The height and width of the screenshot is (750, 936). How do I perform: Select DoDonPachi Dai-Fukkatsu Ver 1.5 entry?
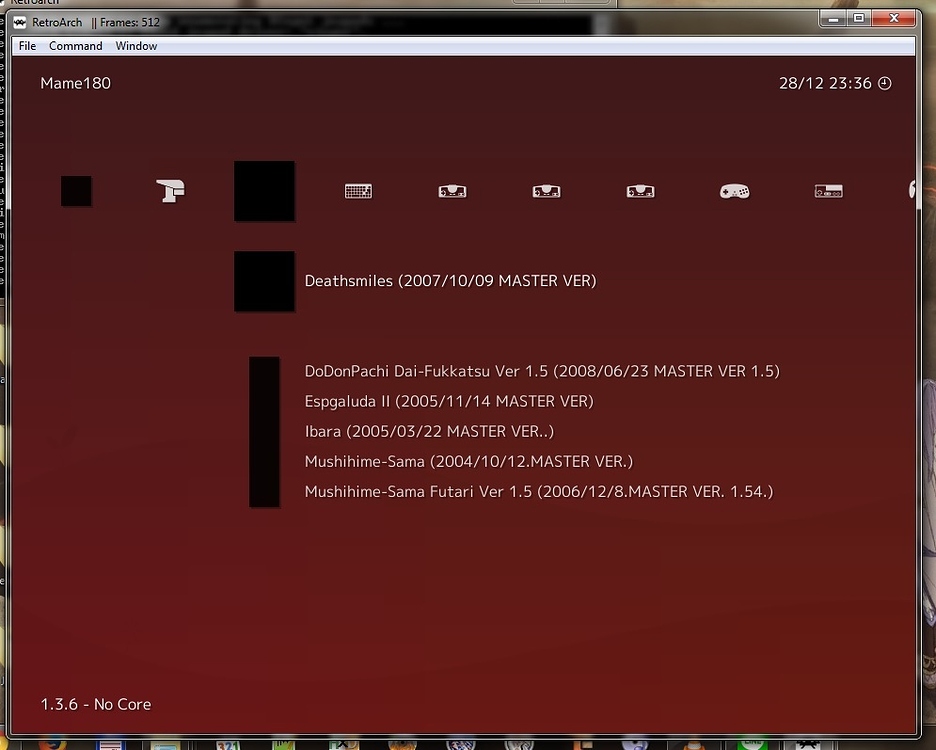[542, 371]
